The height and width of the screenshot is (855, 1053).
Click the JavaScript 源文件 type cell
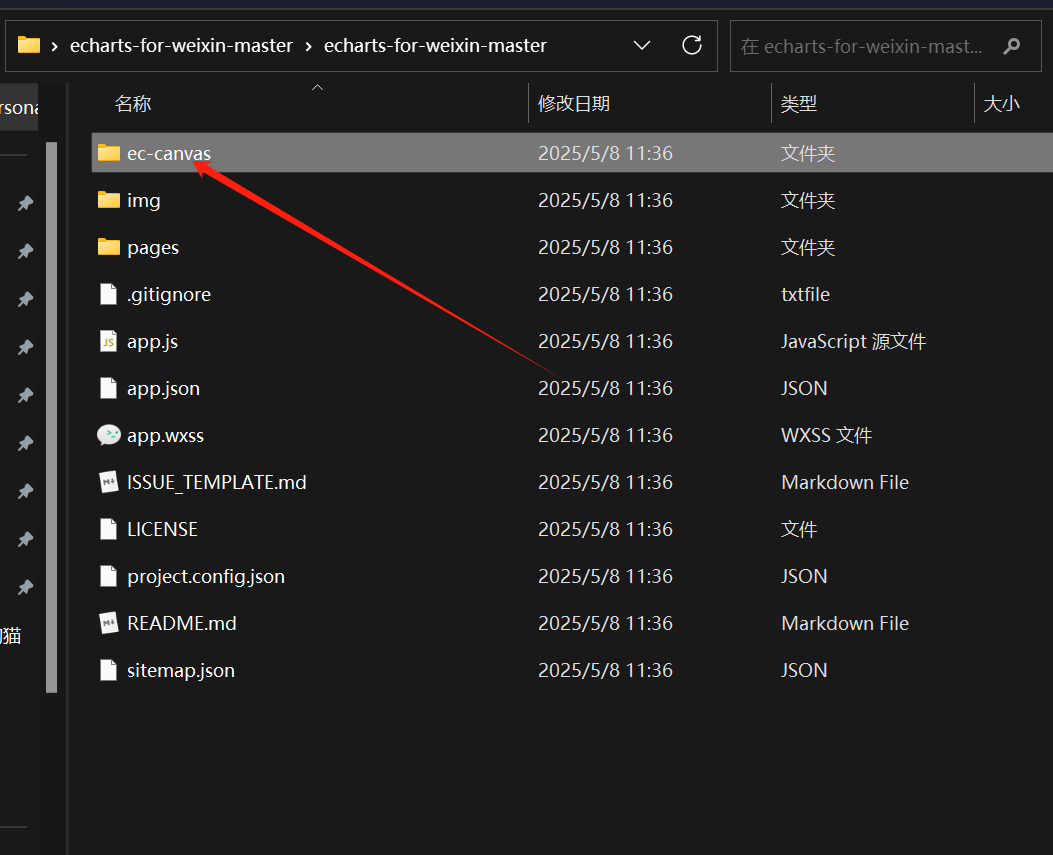click(853, 341)
